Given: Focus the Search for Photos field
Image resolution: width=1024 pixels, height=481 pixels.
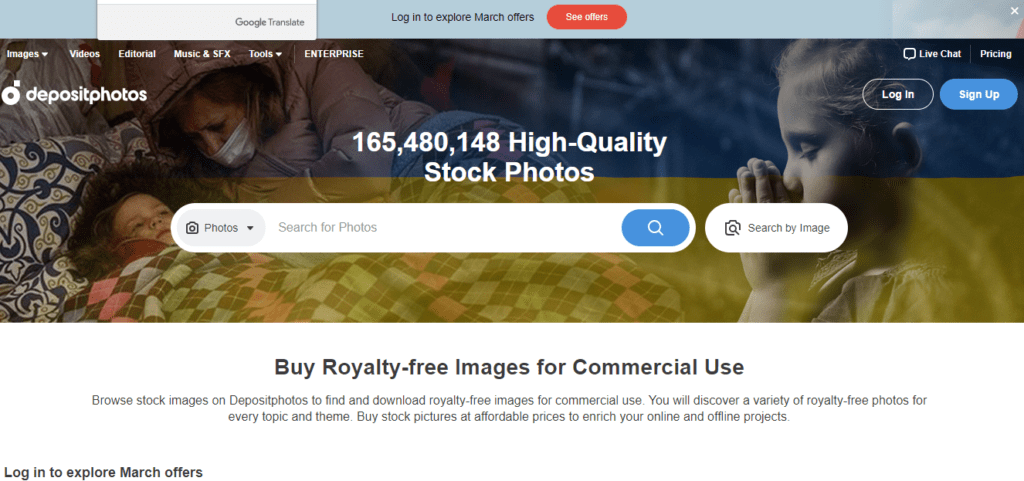Looking at the screenshot, I should coord(444,228).
